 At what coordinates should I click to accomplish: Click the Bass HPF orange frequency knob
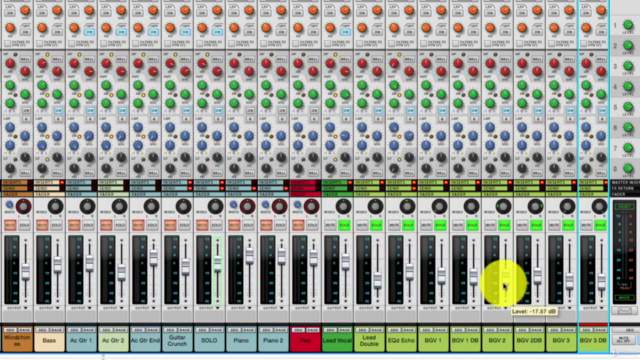pyautogui.click(x=42, y=28)
